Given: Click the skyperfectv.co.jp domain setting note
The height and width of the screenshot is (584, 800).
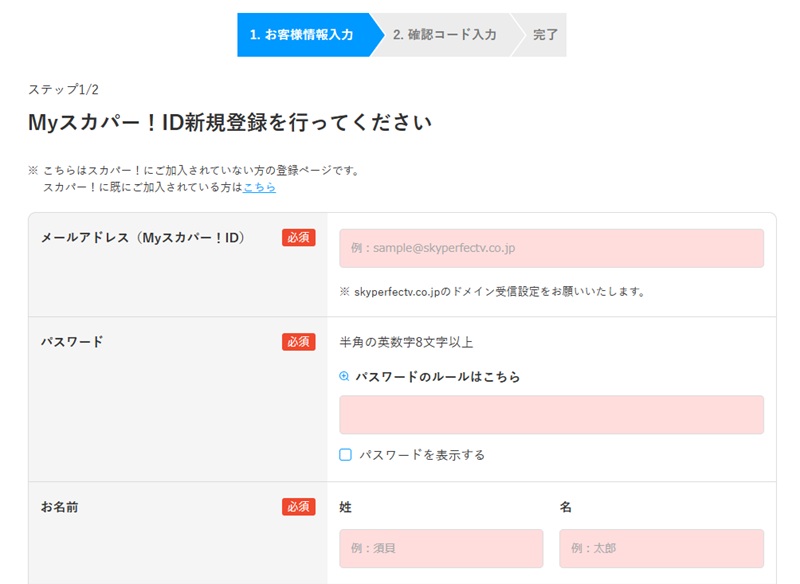Looking at the screenshot, I should (x=492, y=292).
